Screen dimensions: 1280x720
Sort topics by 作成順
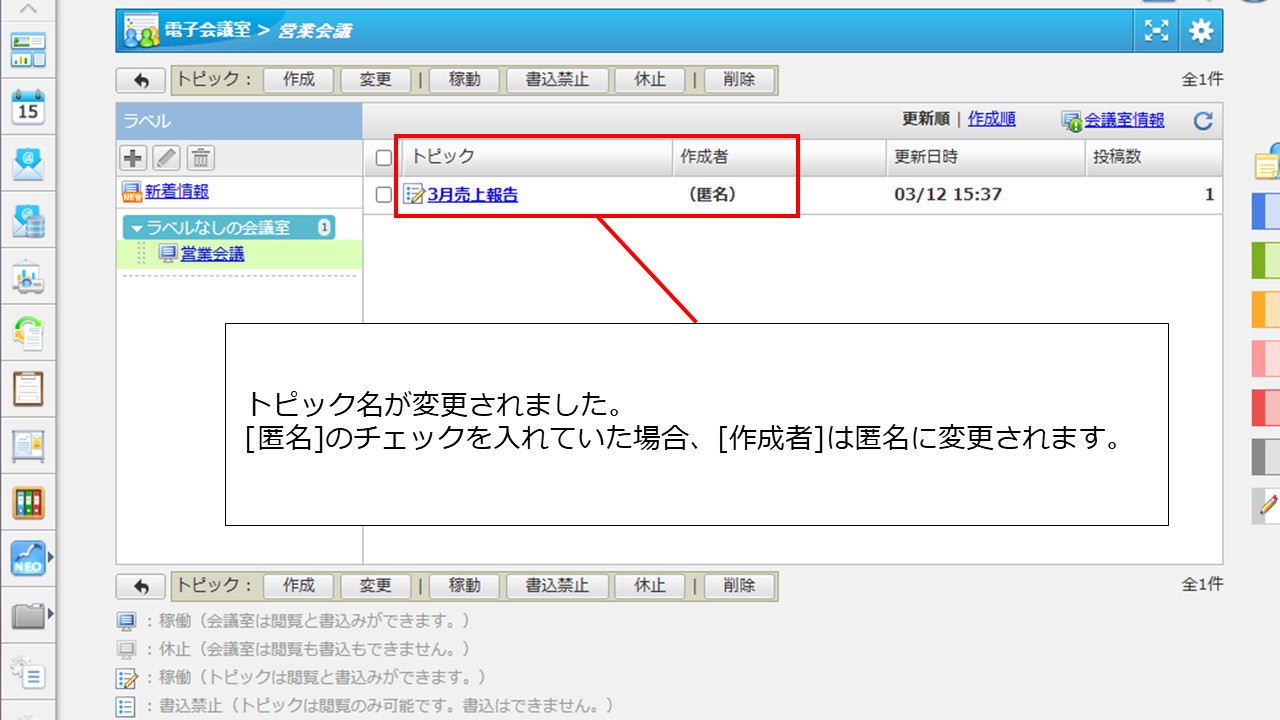pos(992,119)
